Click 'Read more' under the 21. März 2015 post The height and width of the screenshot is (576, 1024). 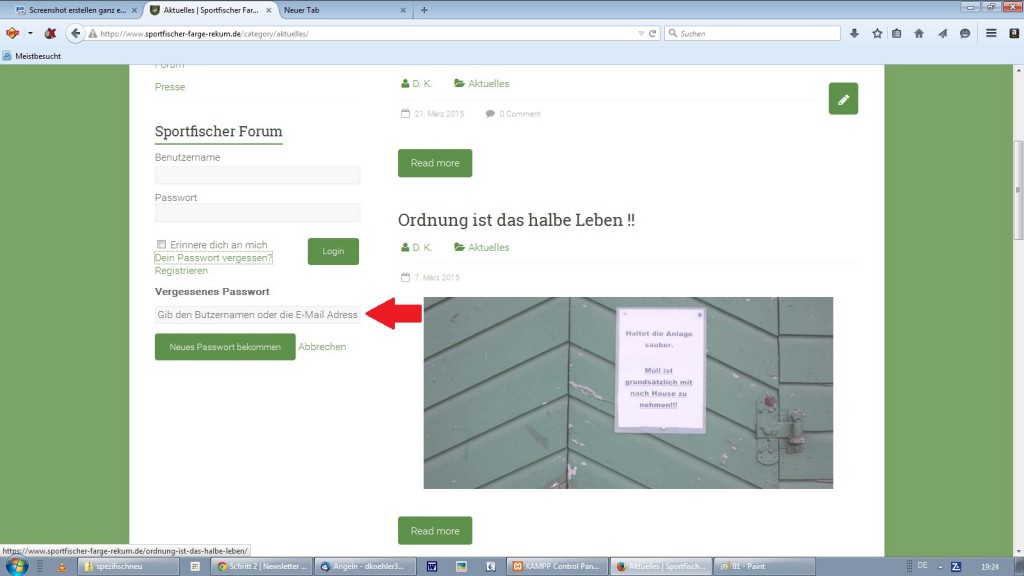[435, 163]
